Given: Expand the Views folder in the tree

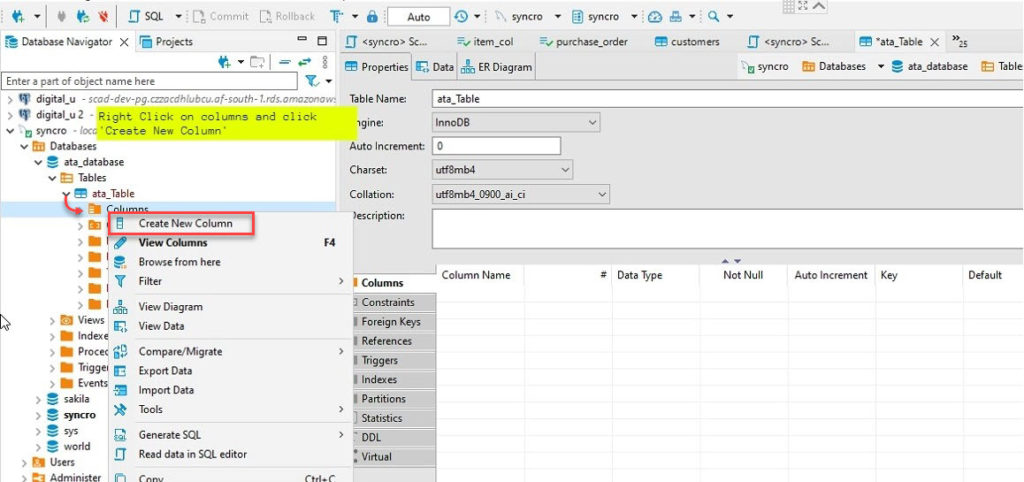Looking at the screenshot, I should pos(52,320).
